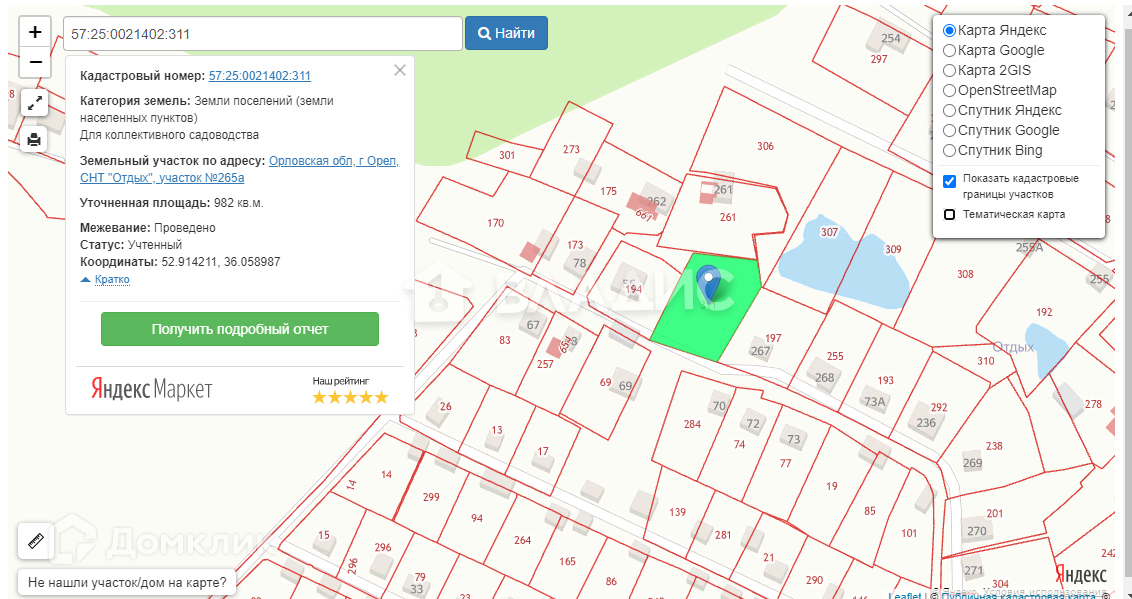Screen dimensions: 1132x599
Task: Click parcel labeled 175 on map
Action: [x=609, y=191]
